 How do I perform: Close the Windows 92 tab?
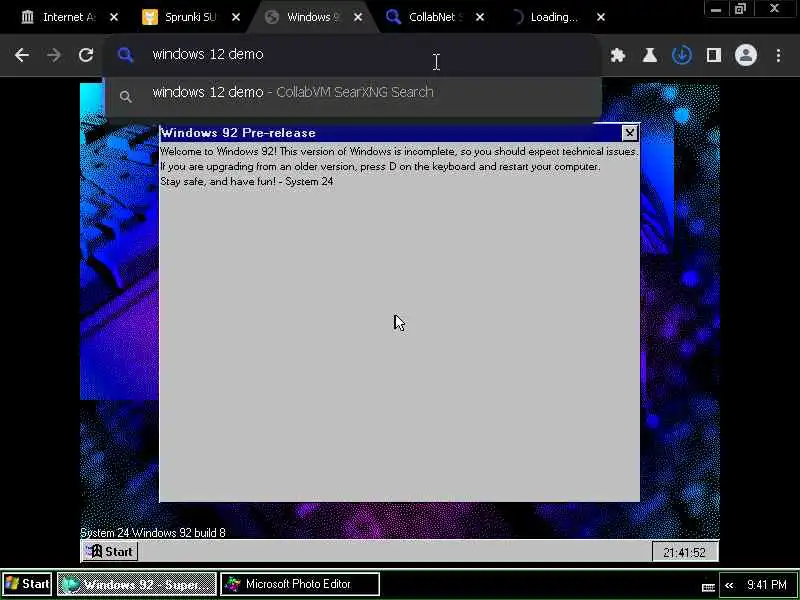pos(358,17)
